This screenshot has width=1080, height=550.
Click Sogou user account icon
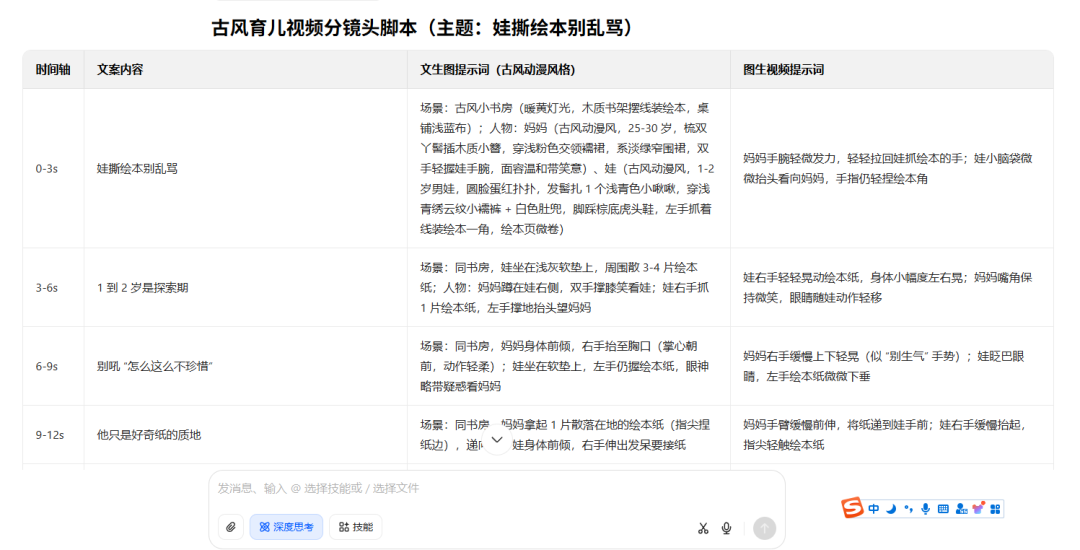[962, 509]
